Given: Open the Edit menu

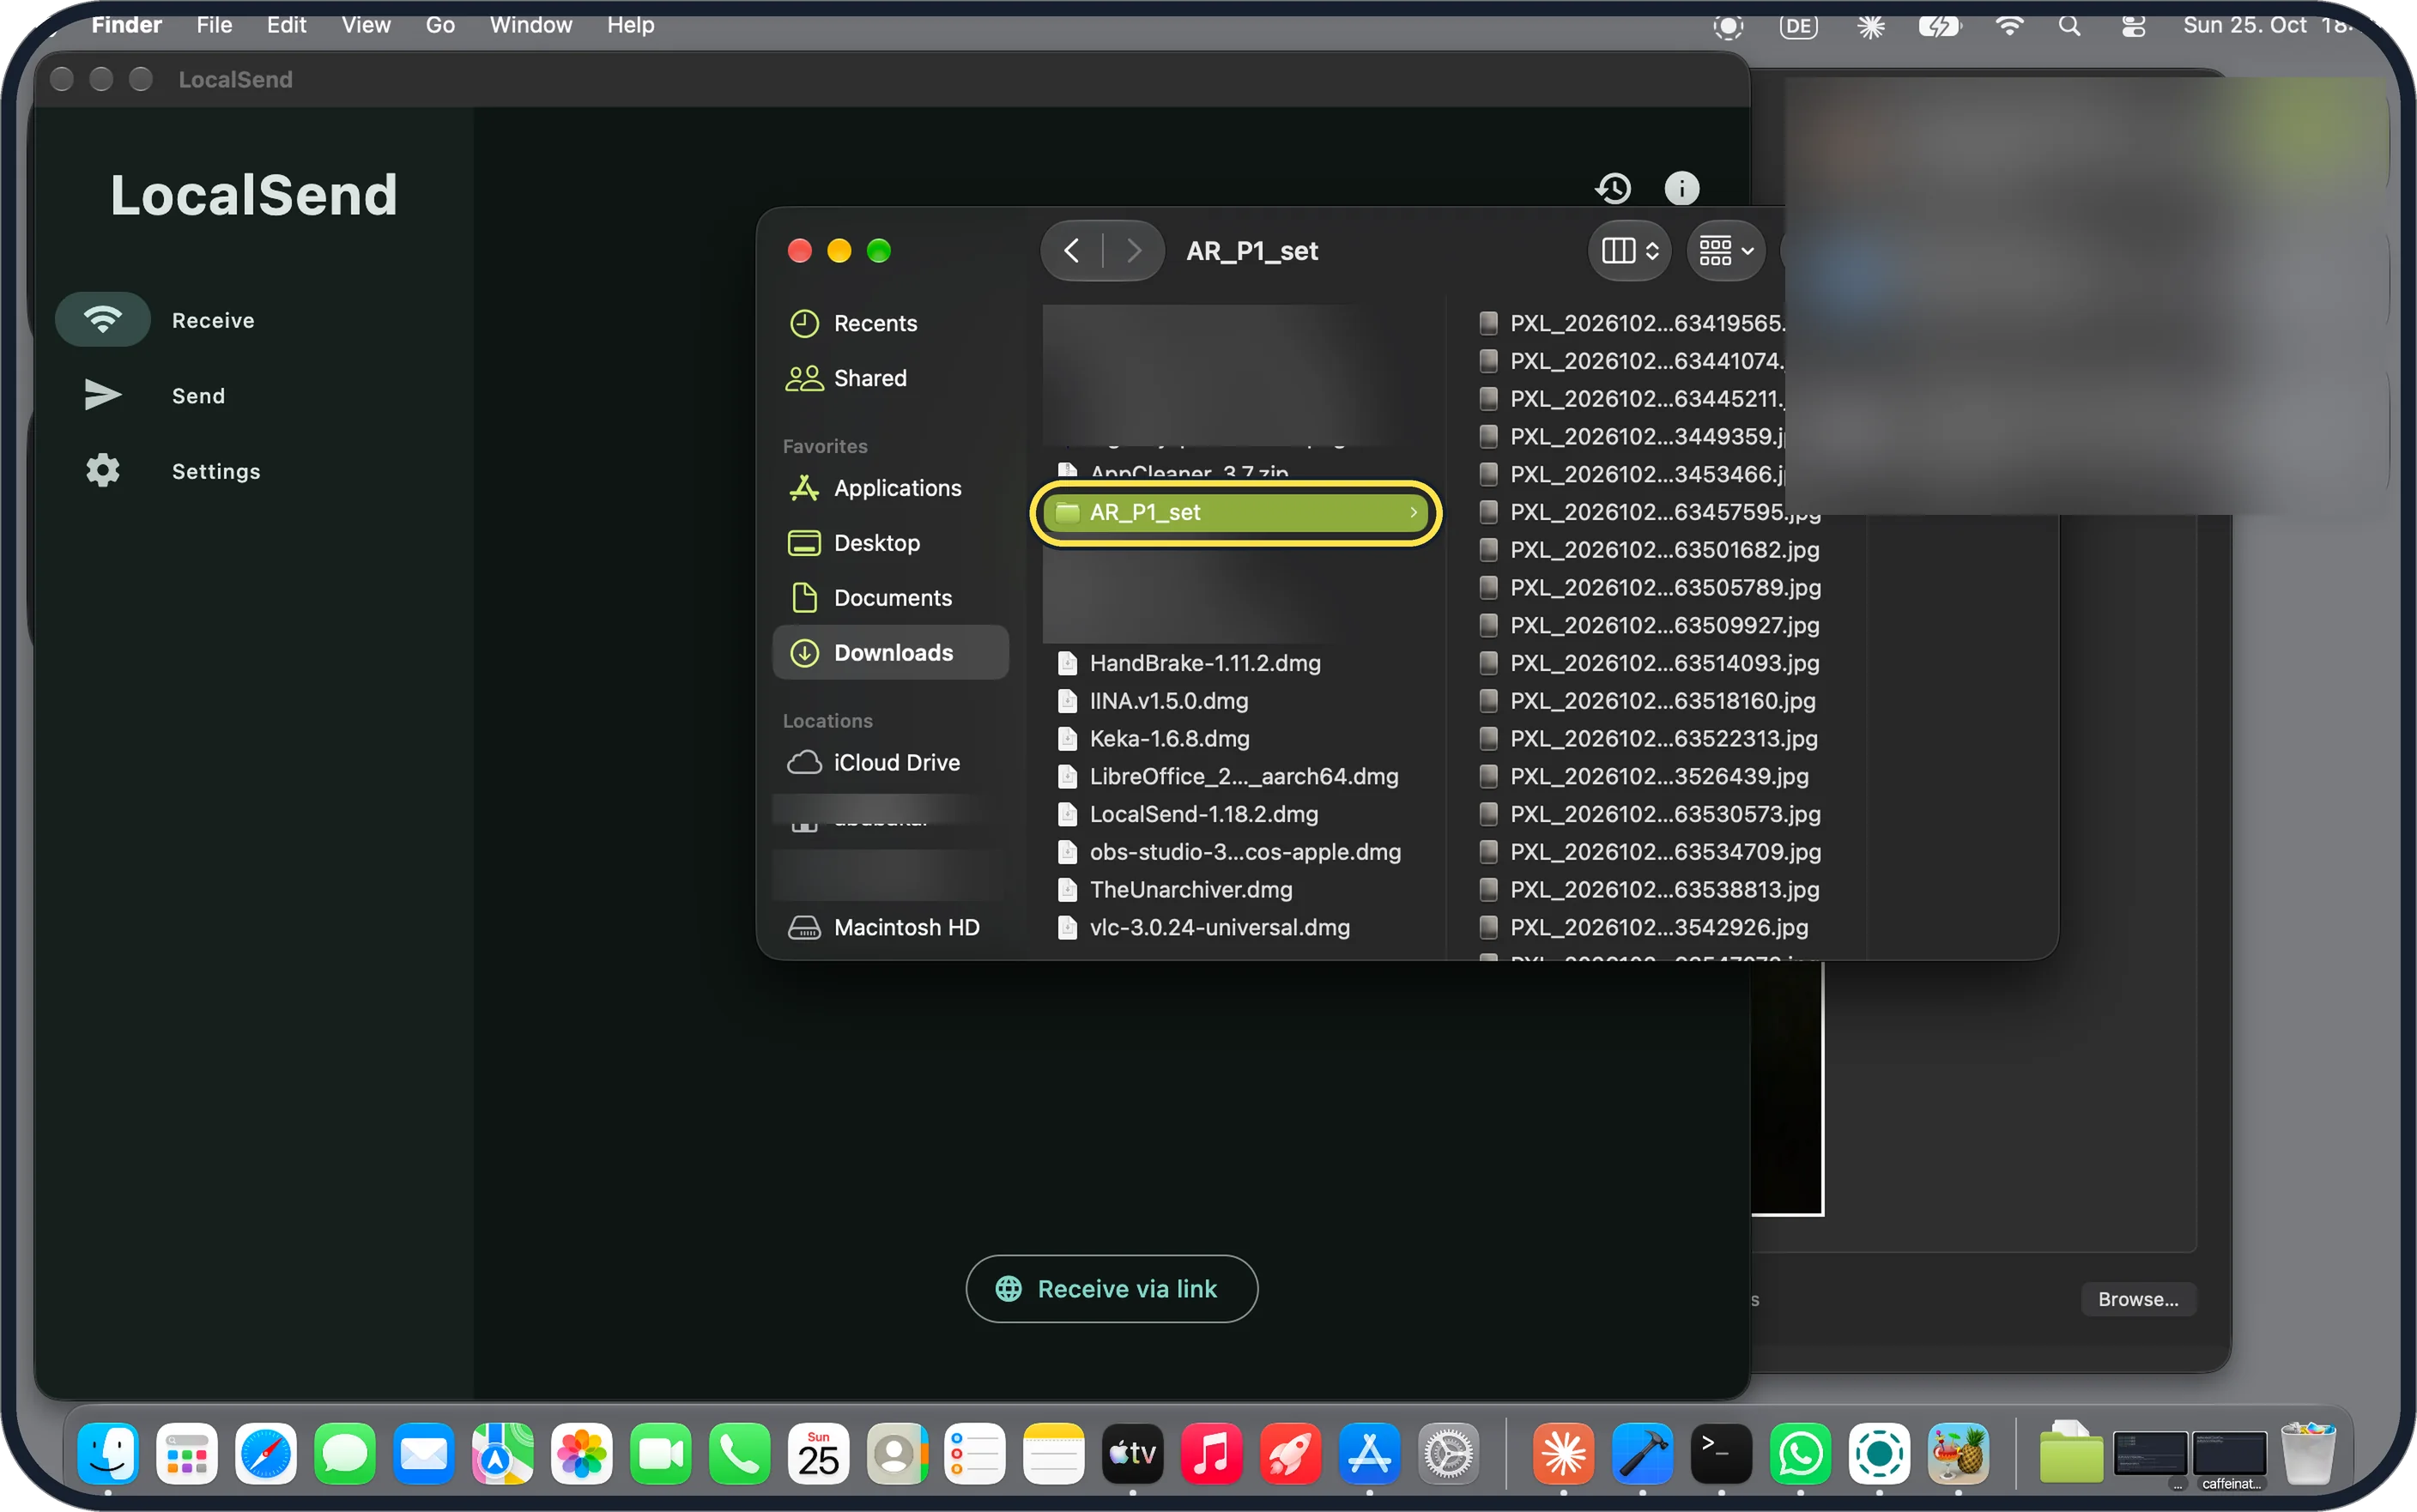Looking at the screenshot, I should click(286, 25).
